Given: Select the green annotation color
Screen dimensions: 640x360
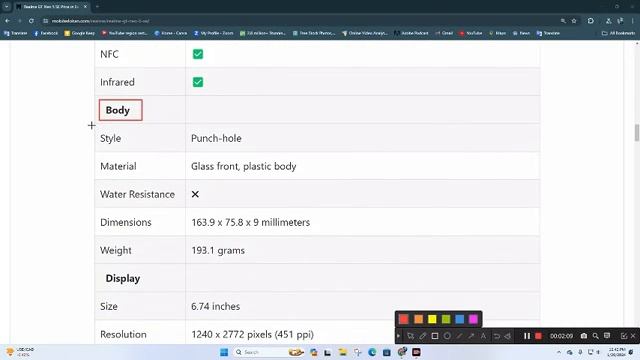Looking at the screenshot, I should click(x=446, y=319).
